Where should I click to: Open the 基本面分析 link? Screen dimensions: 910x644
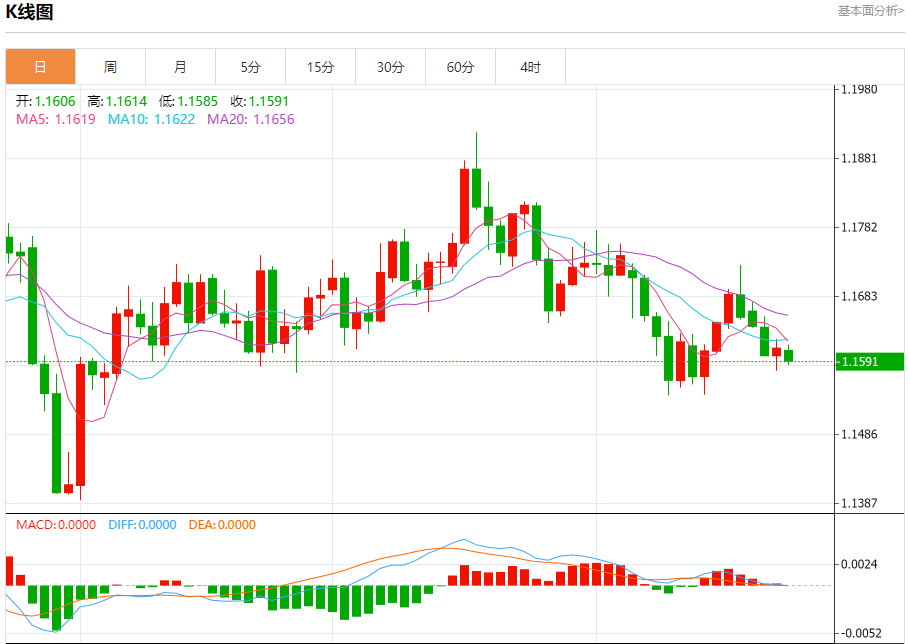870,10
